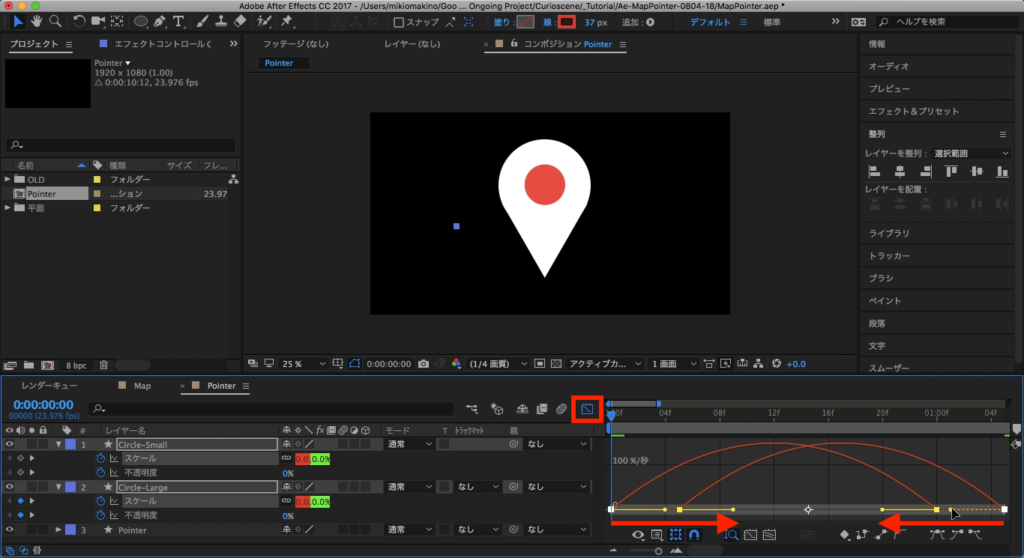
Task: Click the 0:00:00:00 current timecode
Action: 41,405
